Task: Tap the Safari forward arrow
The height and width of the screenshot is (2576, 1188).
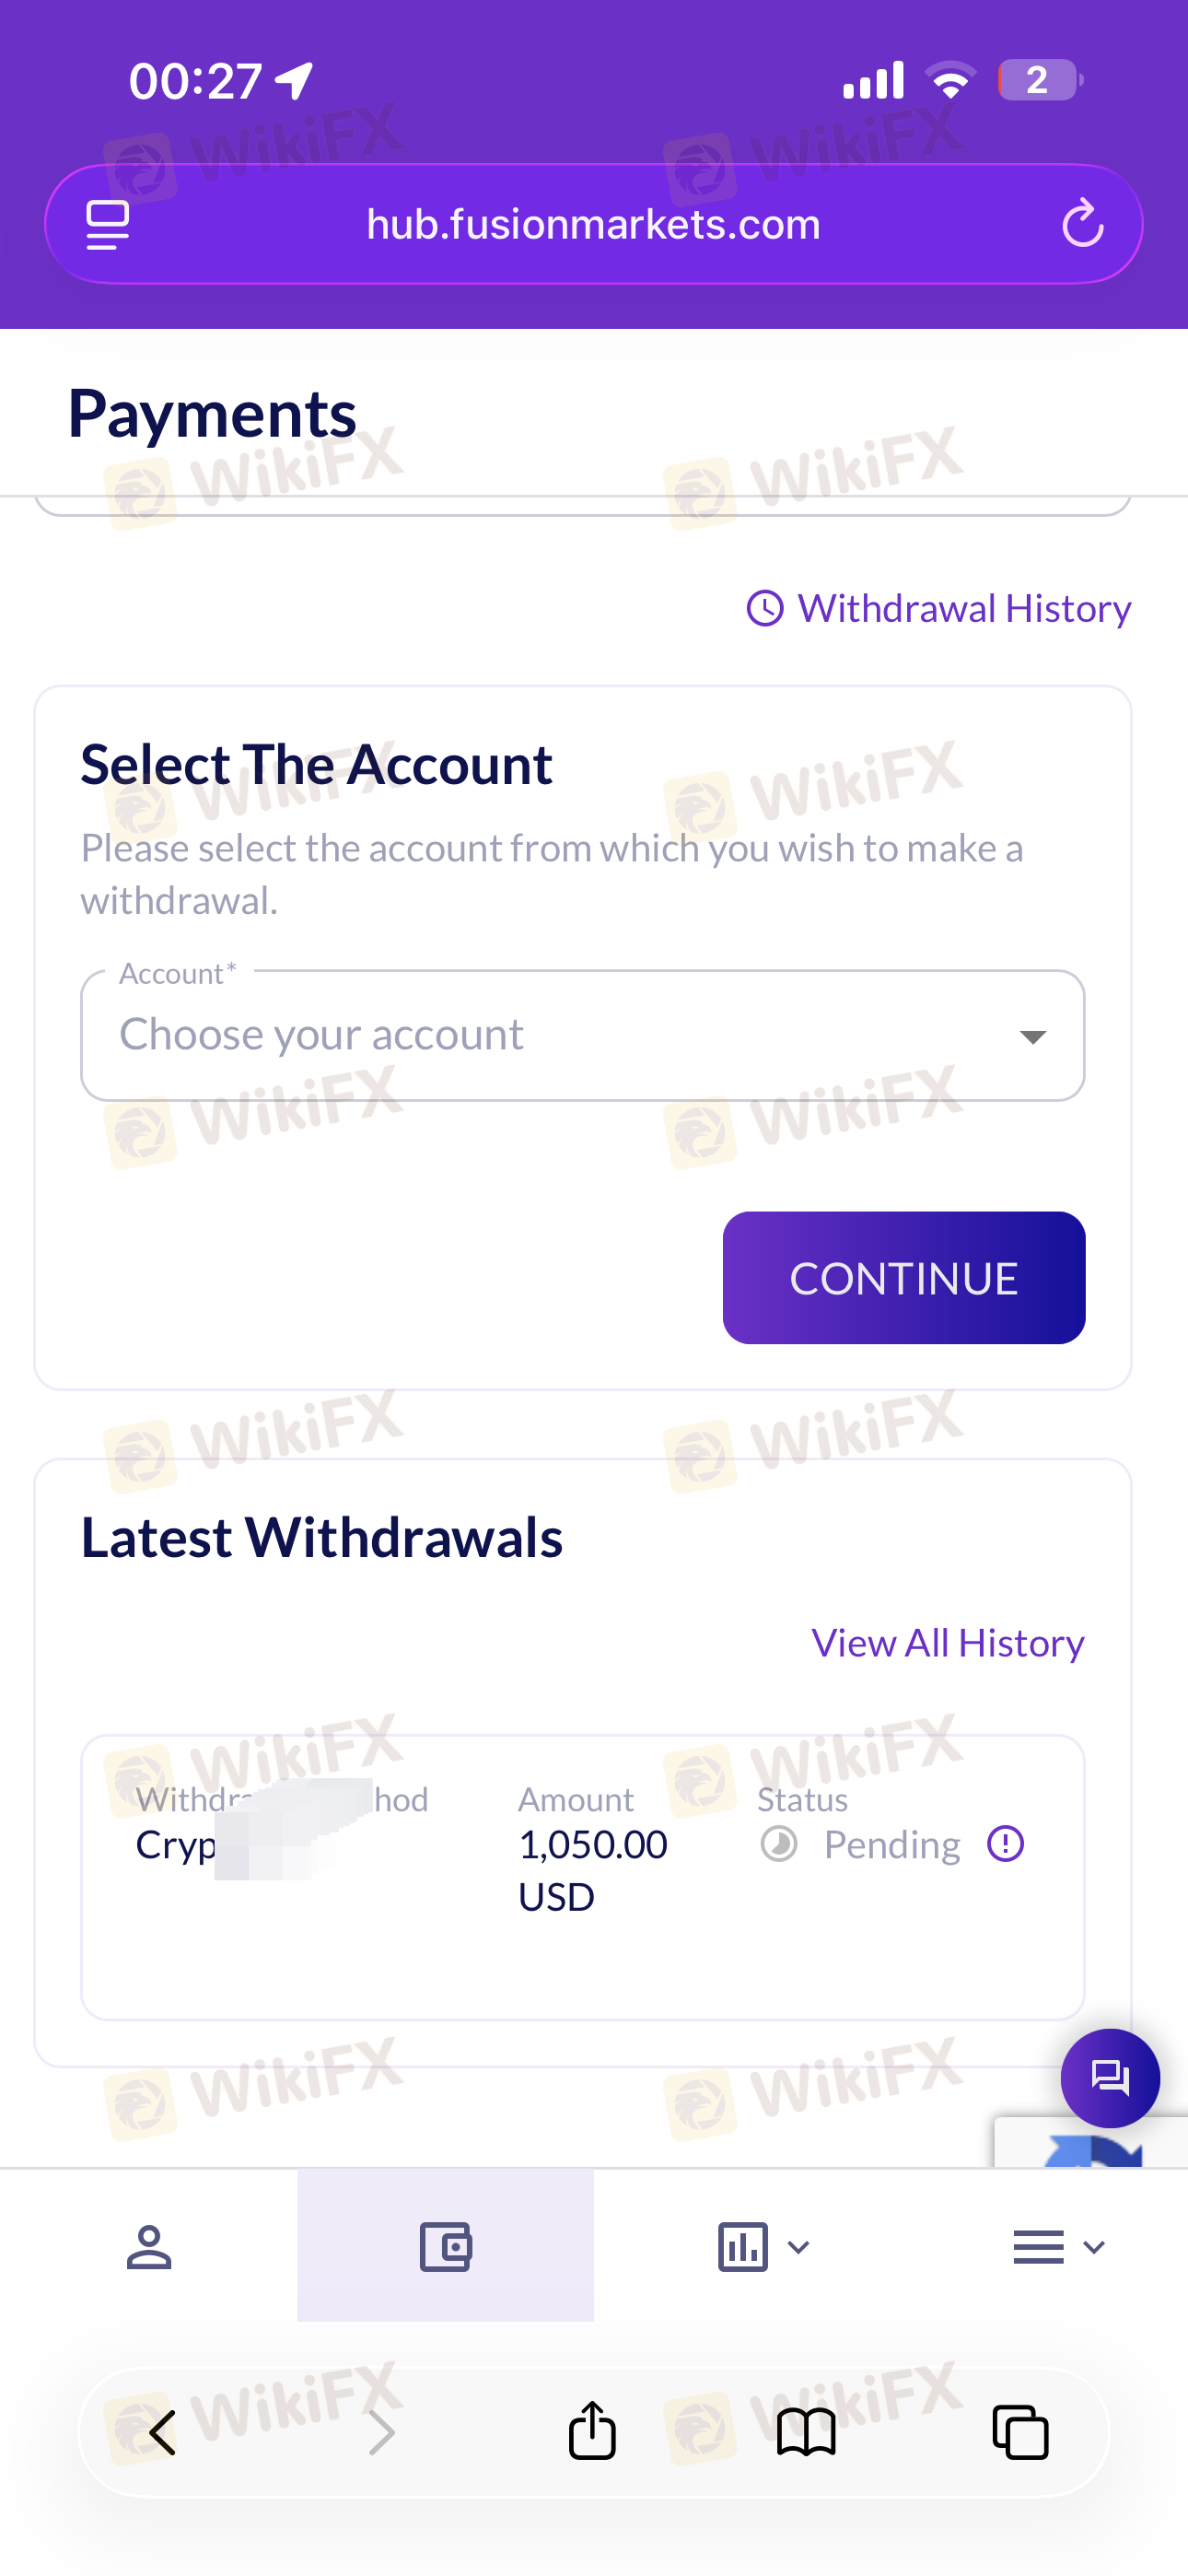Action: point(381,2432)
